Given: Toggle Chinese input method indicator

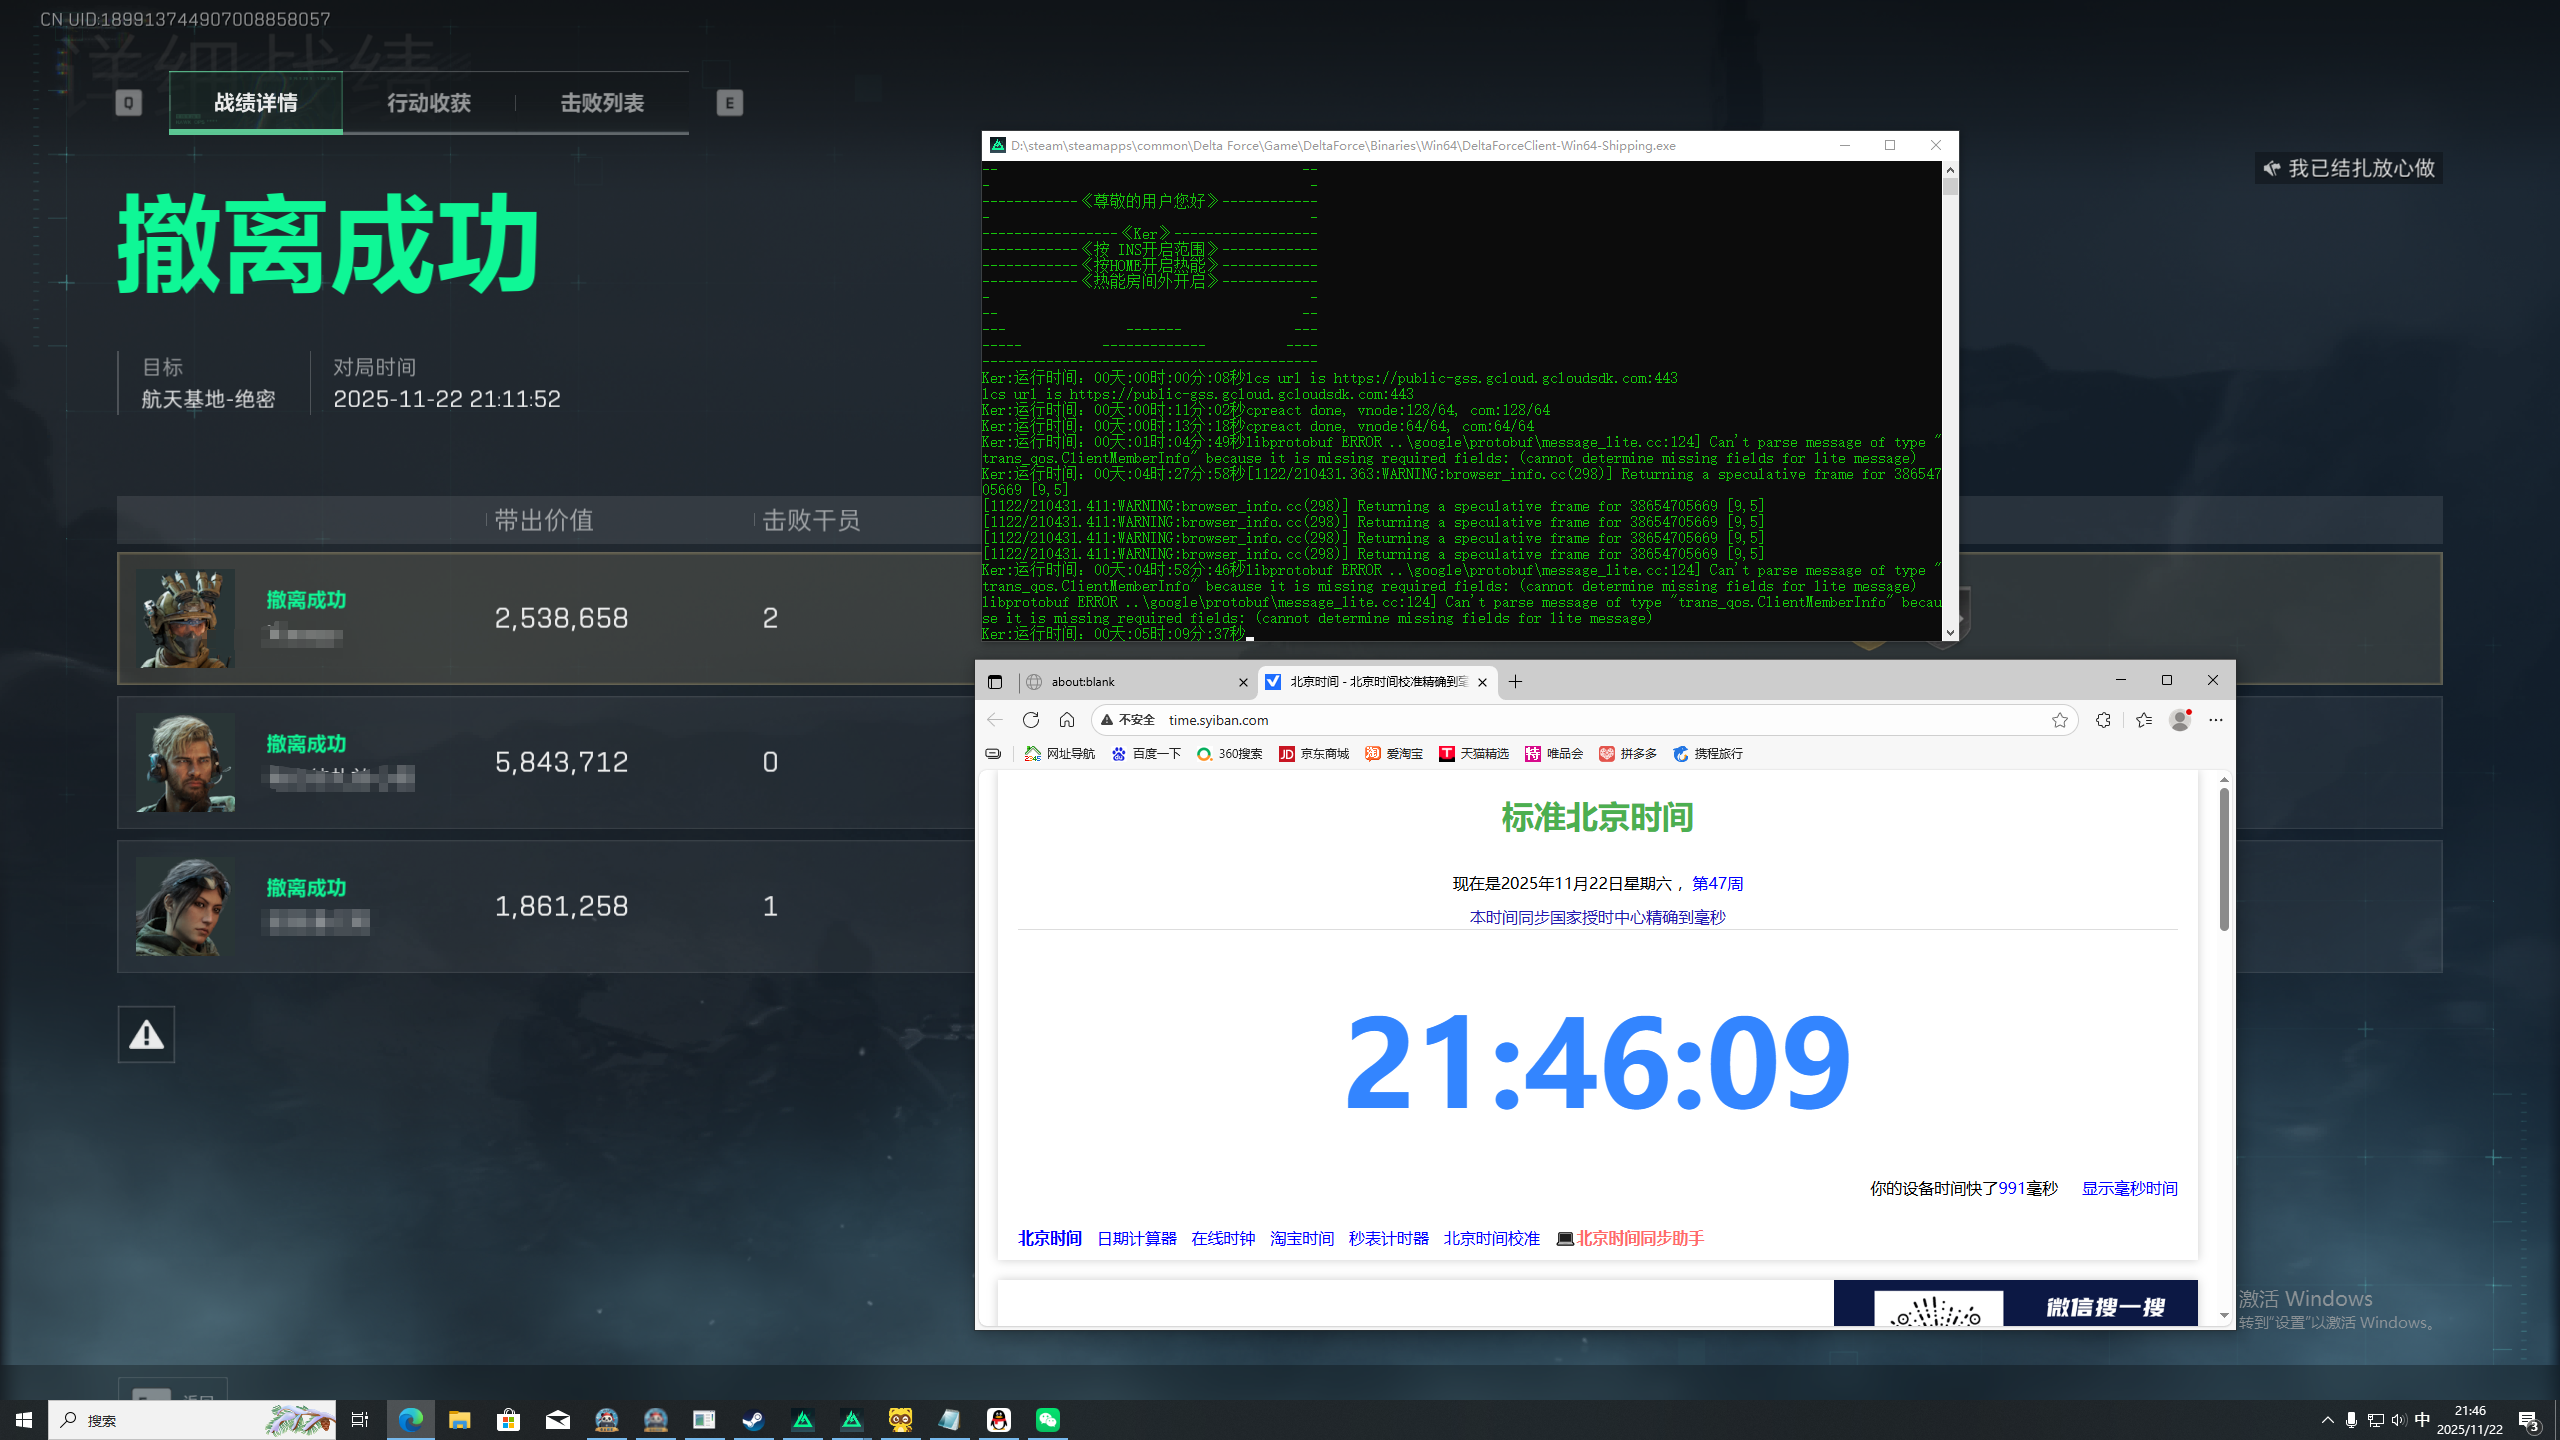Looking at the screenshot, I should click(2422, 1420).
